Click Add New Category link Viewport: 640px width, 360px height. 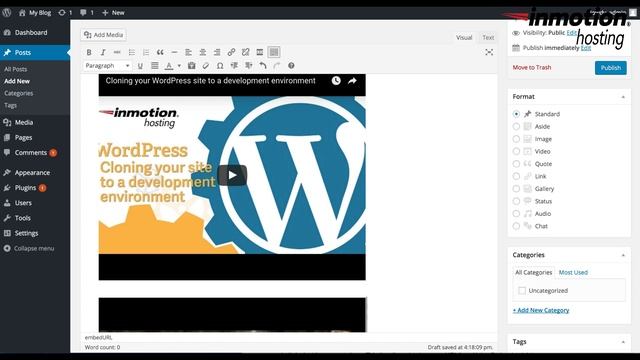[x=541, y=310]
